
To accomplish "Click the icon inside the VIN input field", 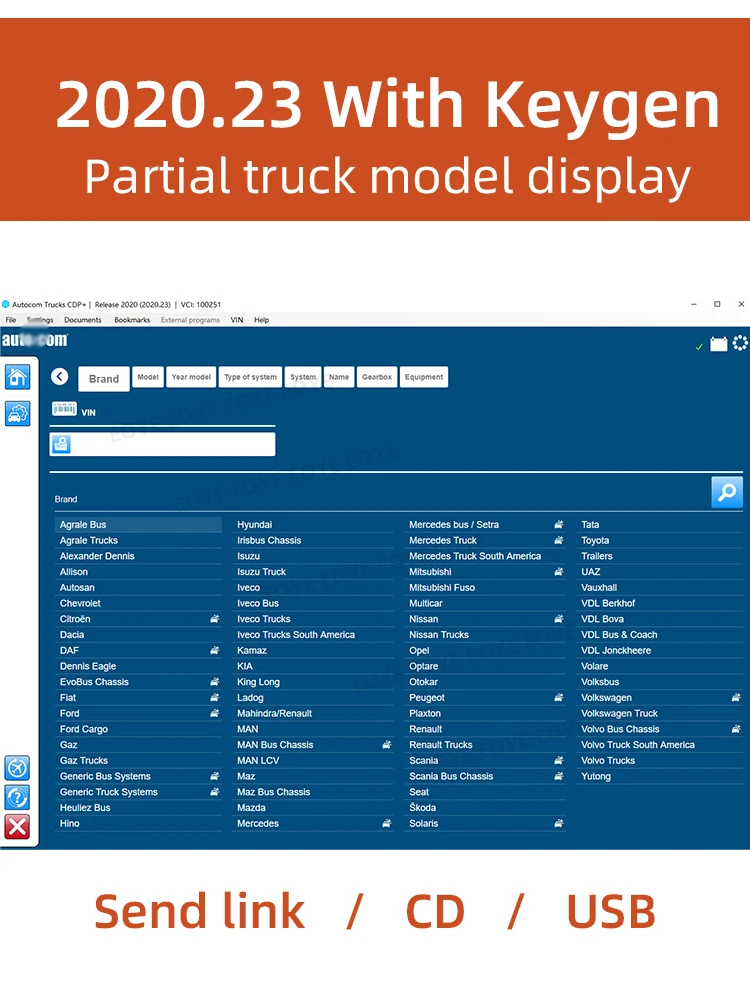I will click(61, 444).
